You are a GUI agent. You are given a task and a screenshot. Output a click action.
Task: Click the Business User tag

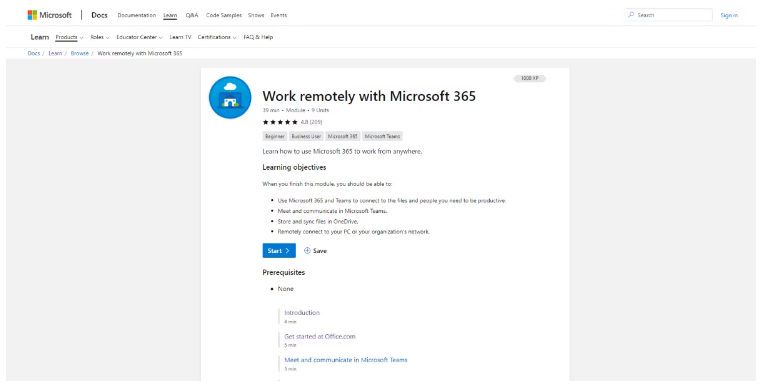point(306,136)
